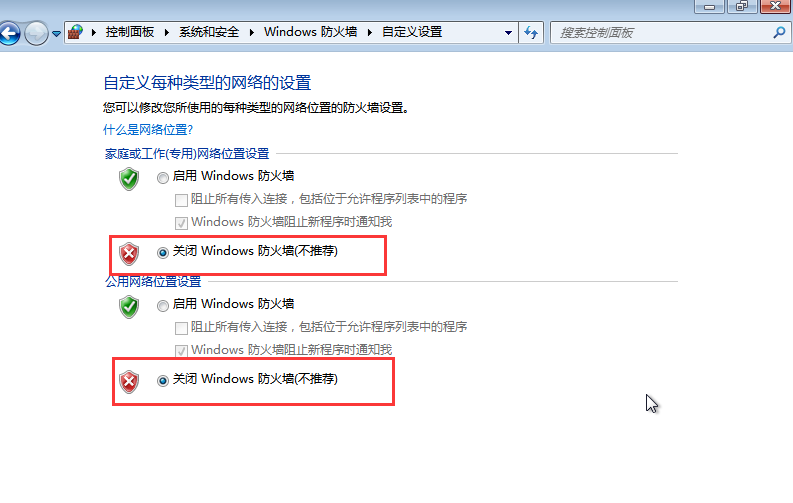
Task: Tick 阻止所有传入连接 under public network
Action: tap(181, 328)
